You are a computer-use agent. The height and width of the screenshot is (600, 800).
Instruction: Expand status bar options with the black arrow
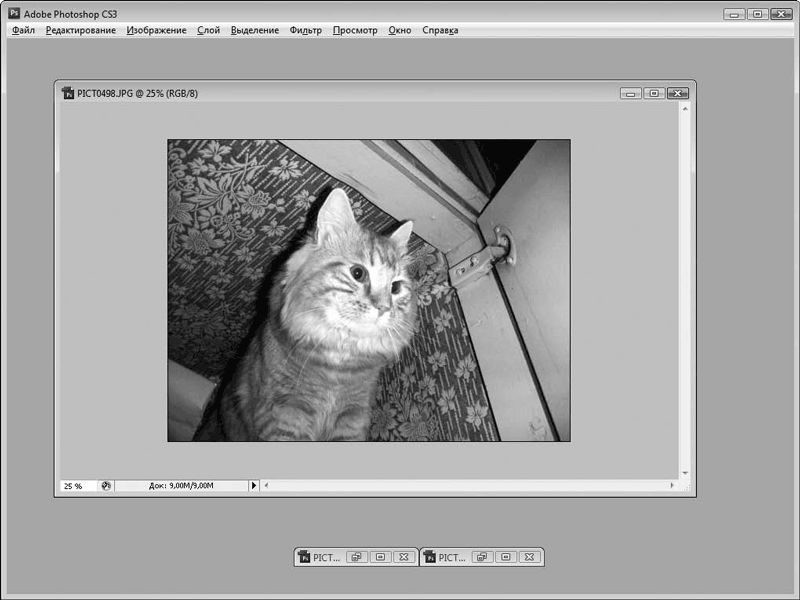point(253,486)
